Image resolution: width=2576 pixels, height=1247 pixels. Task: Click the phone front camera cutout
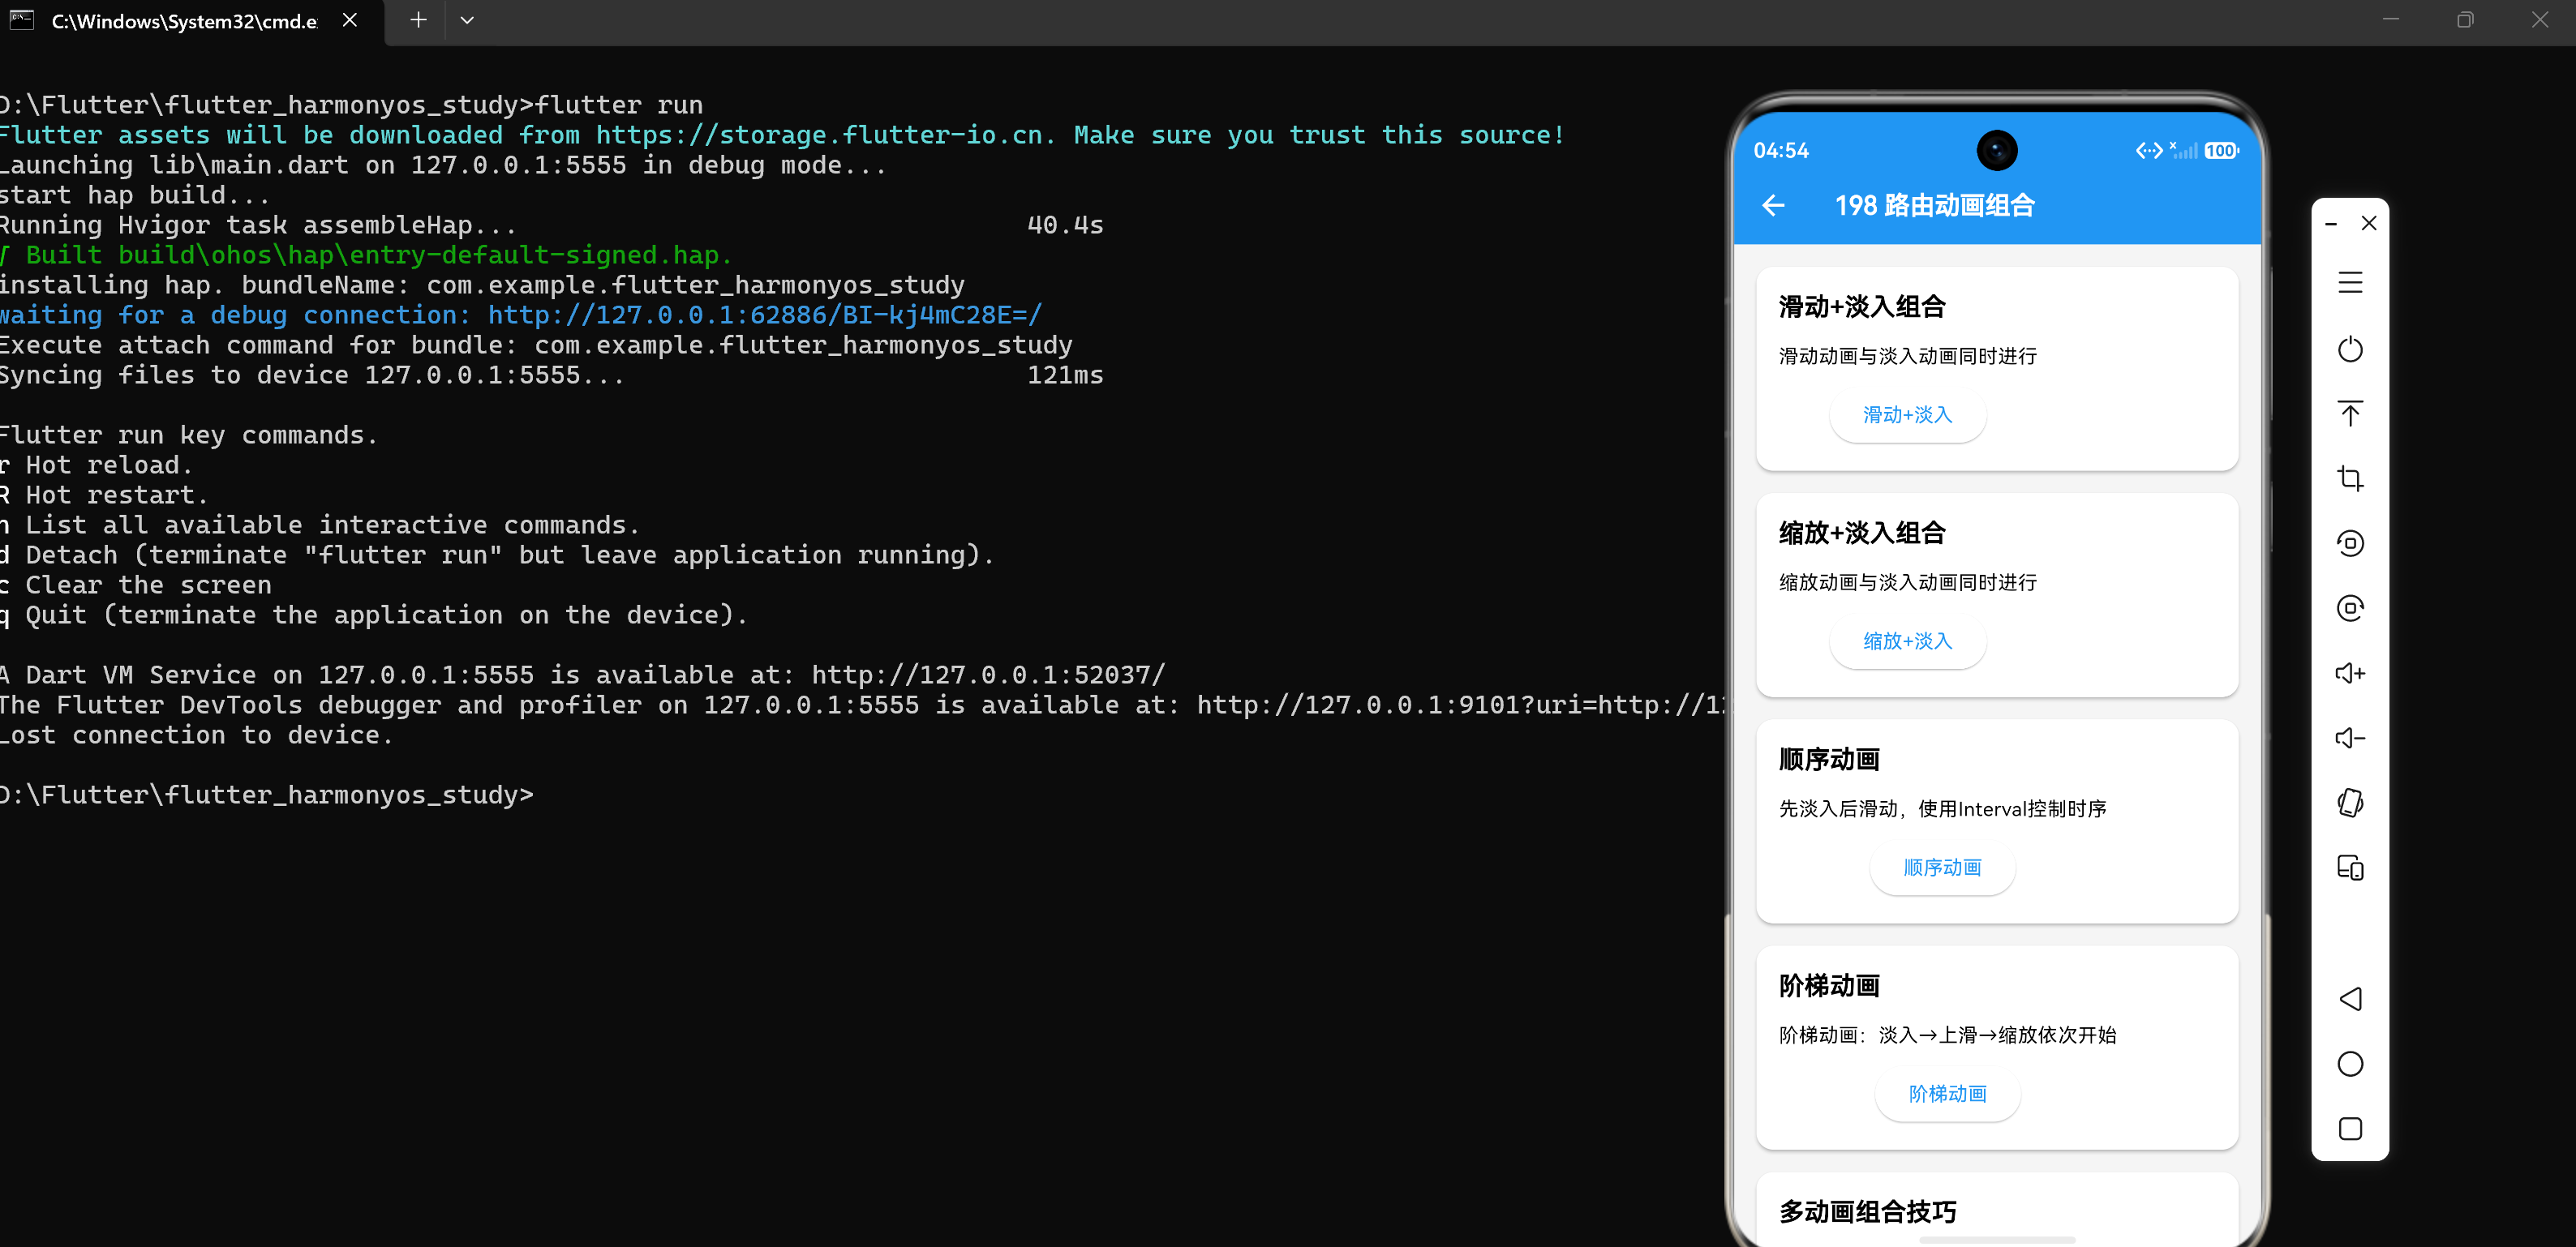click(1997, 151)
